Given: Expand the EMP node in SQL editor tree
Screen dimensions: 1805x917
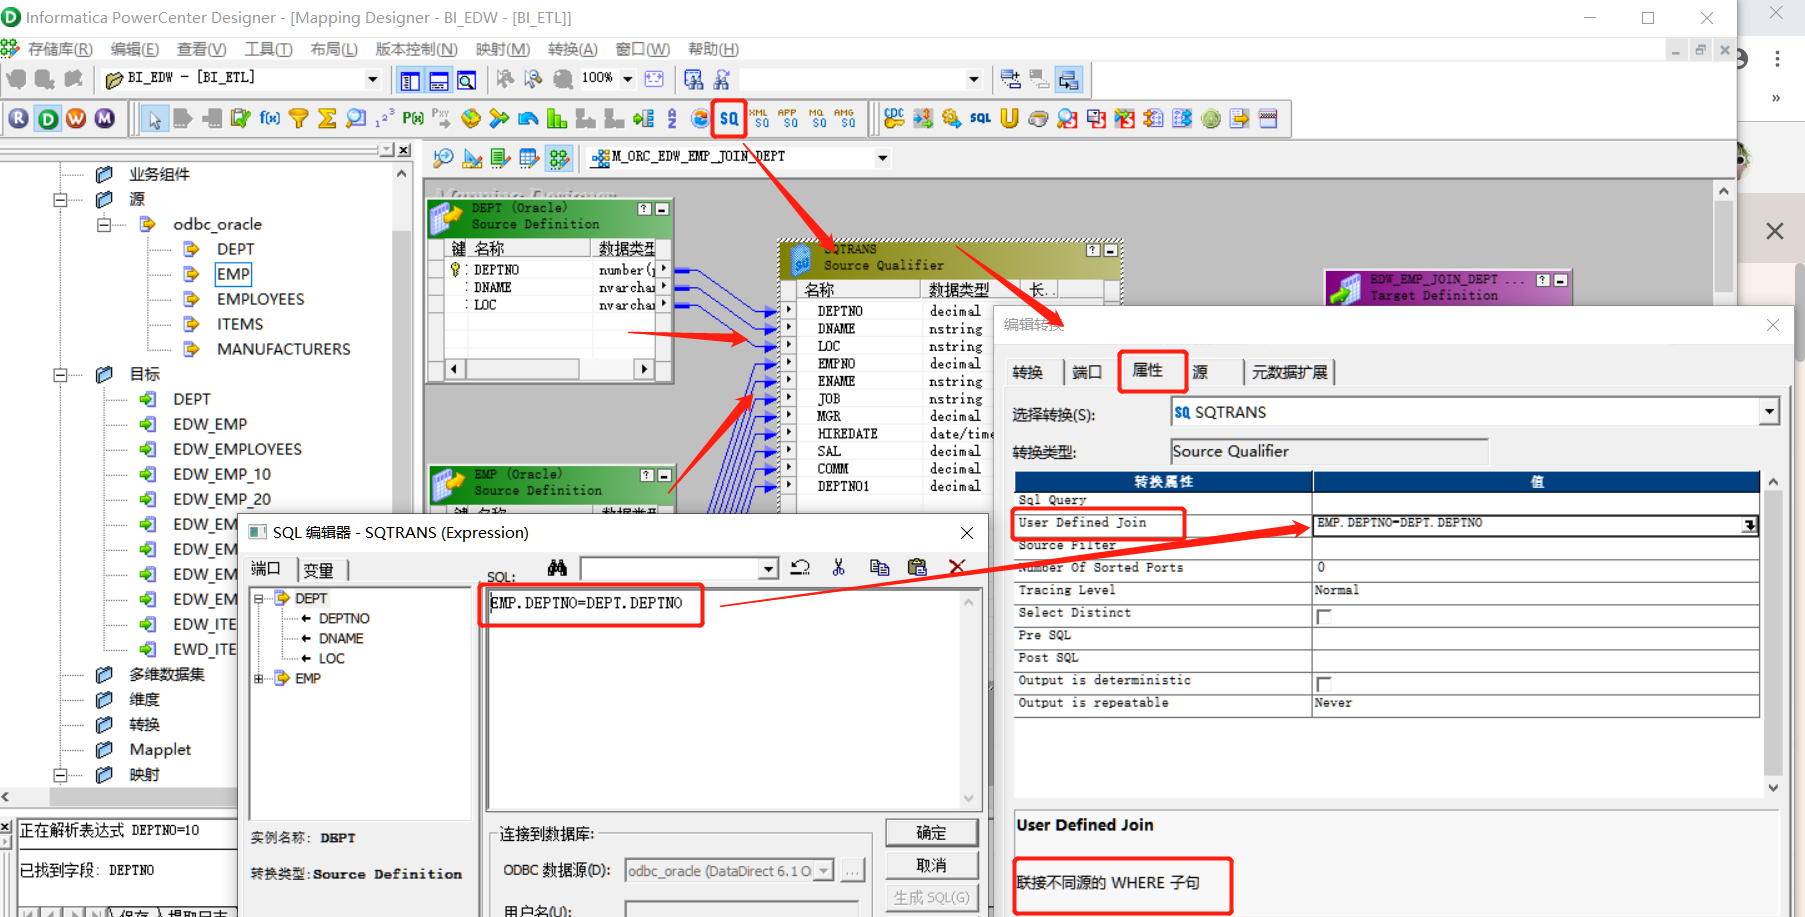Looking at the screenshot, I should [x=258, y=678].
